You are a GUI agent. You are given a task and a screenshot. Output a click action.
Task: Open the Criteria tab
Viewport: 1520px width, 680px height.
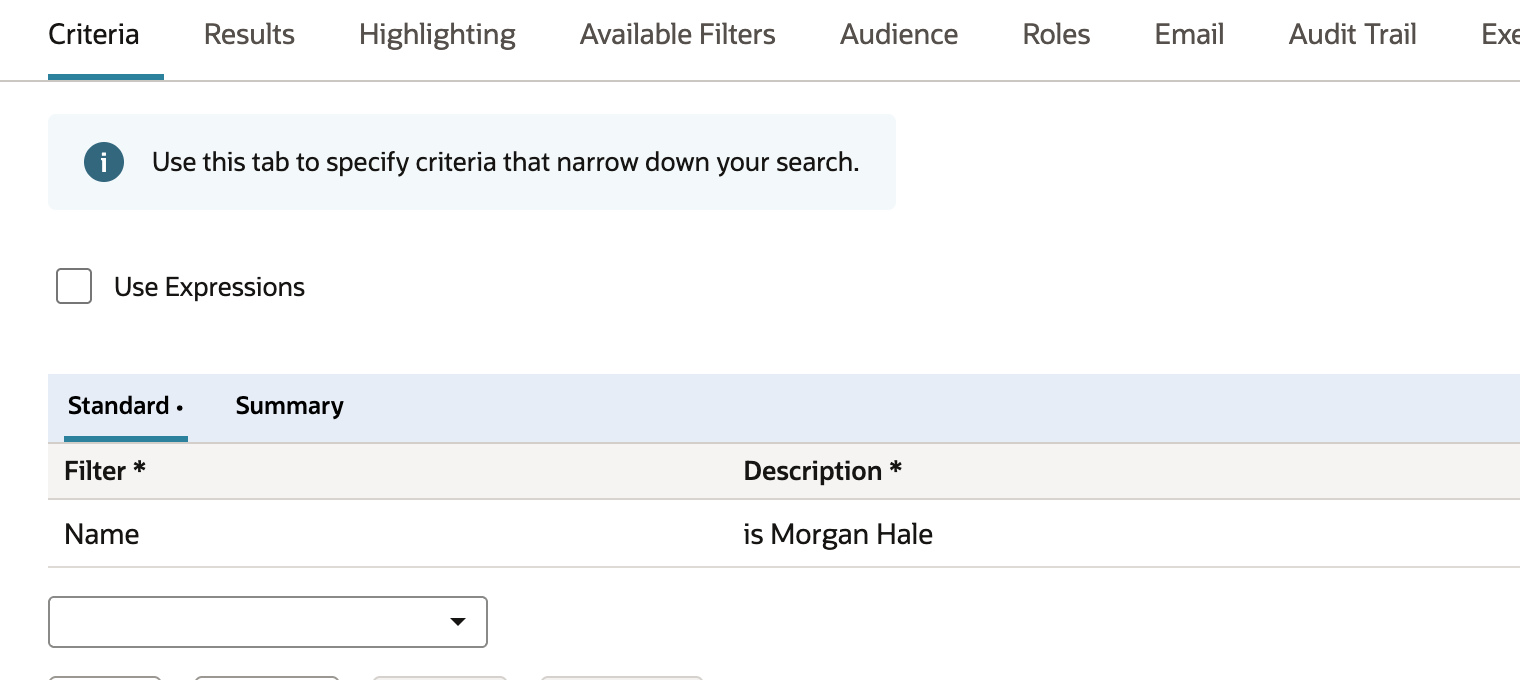pos(94,35)
